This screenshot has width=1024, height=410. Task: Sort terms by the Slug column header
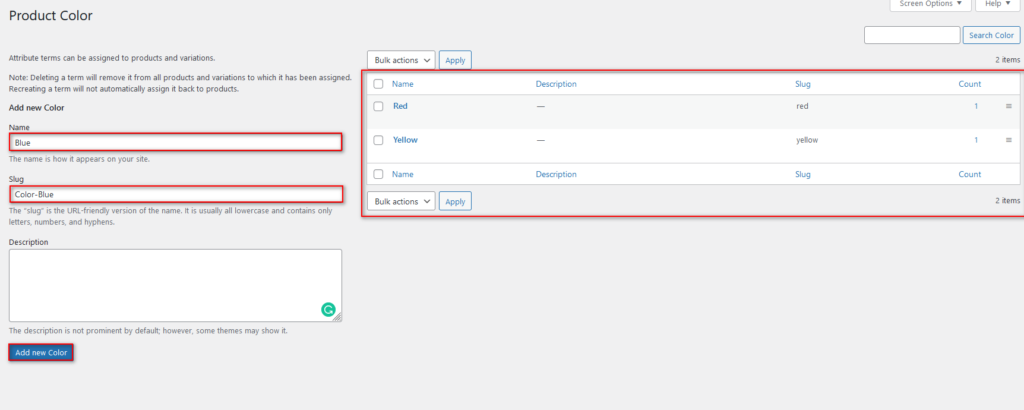click(803, 84)
